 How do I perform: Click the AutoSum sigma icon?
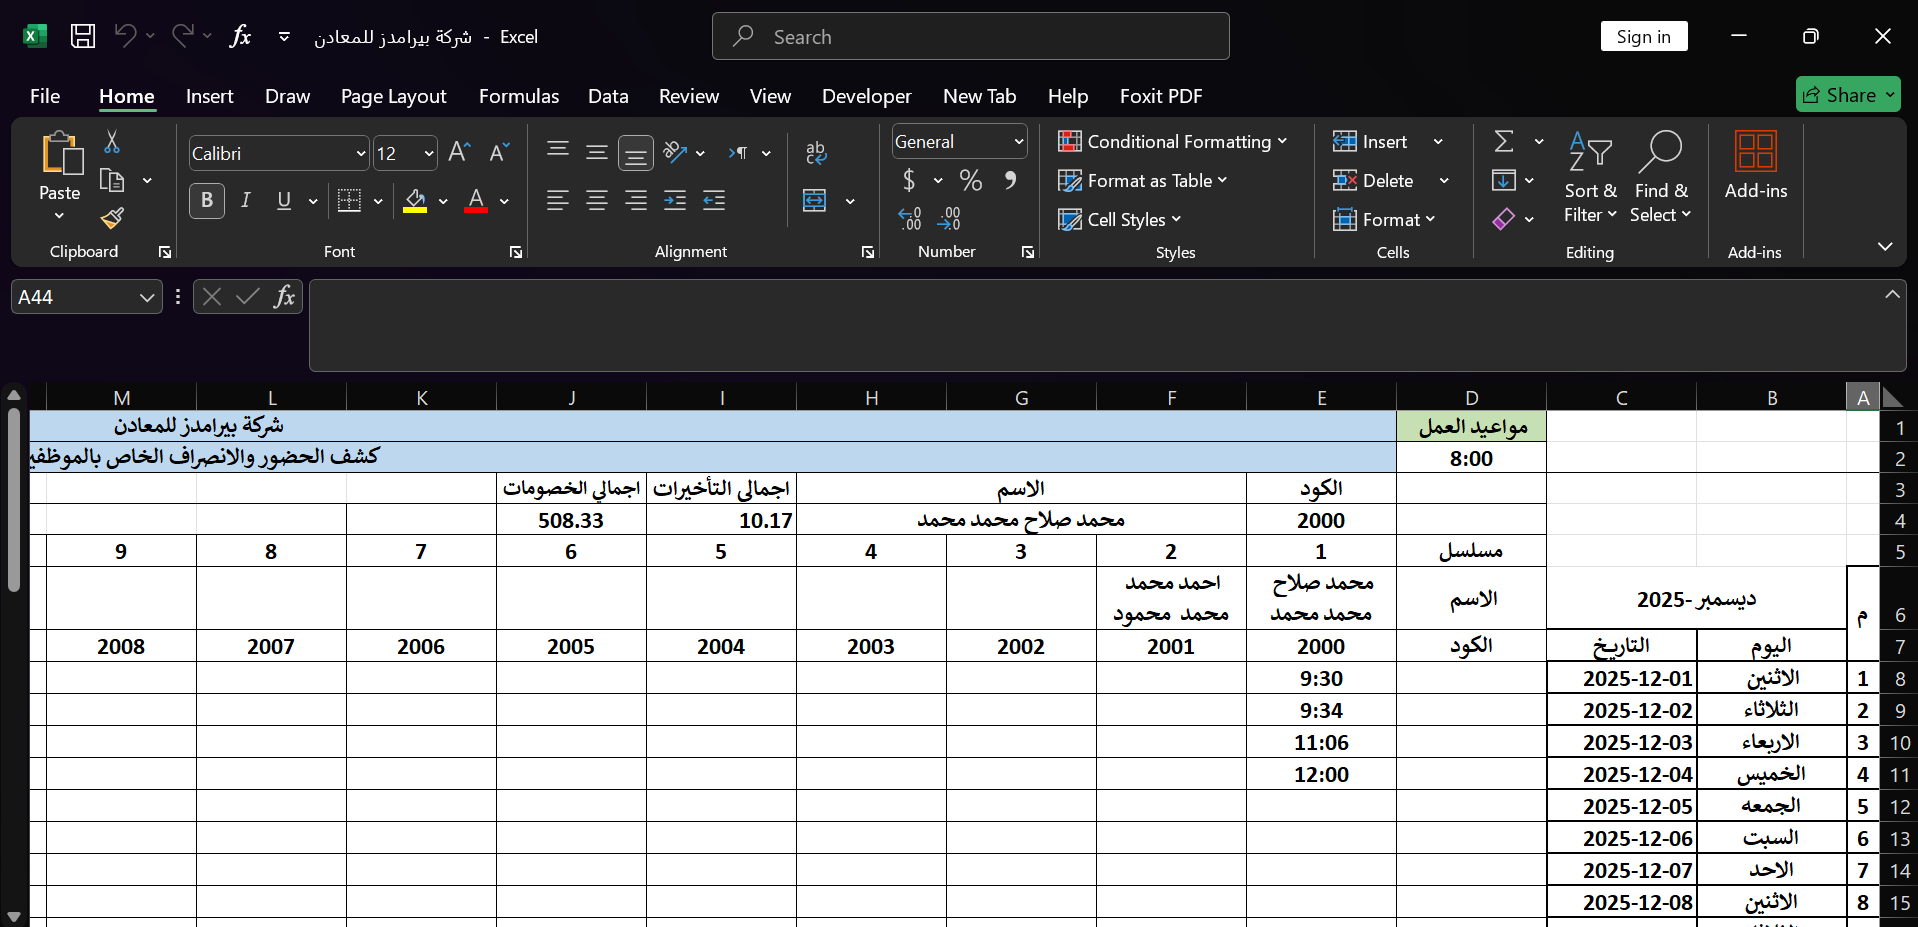pyautogui.click(x=1504, y=142)
